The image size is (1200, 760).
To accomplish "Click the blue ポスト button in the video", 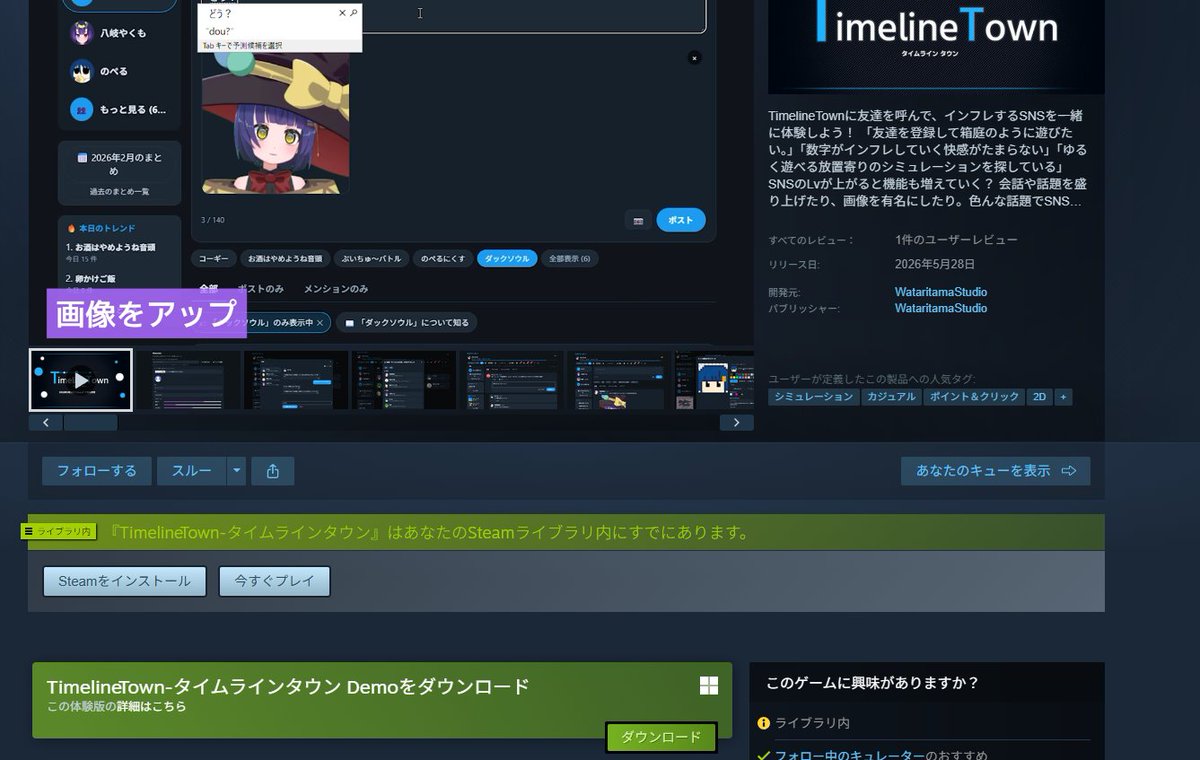I will pyautogui.click(x=681, y=220).
